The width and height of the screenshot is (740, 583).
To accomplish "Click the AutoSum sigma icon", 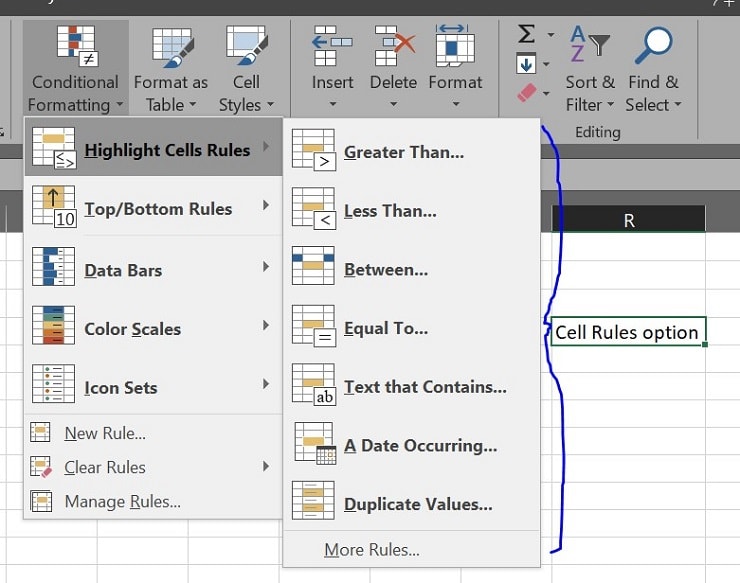I will (x=527, y=35).
